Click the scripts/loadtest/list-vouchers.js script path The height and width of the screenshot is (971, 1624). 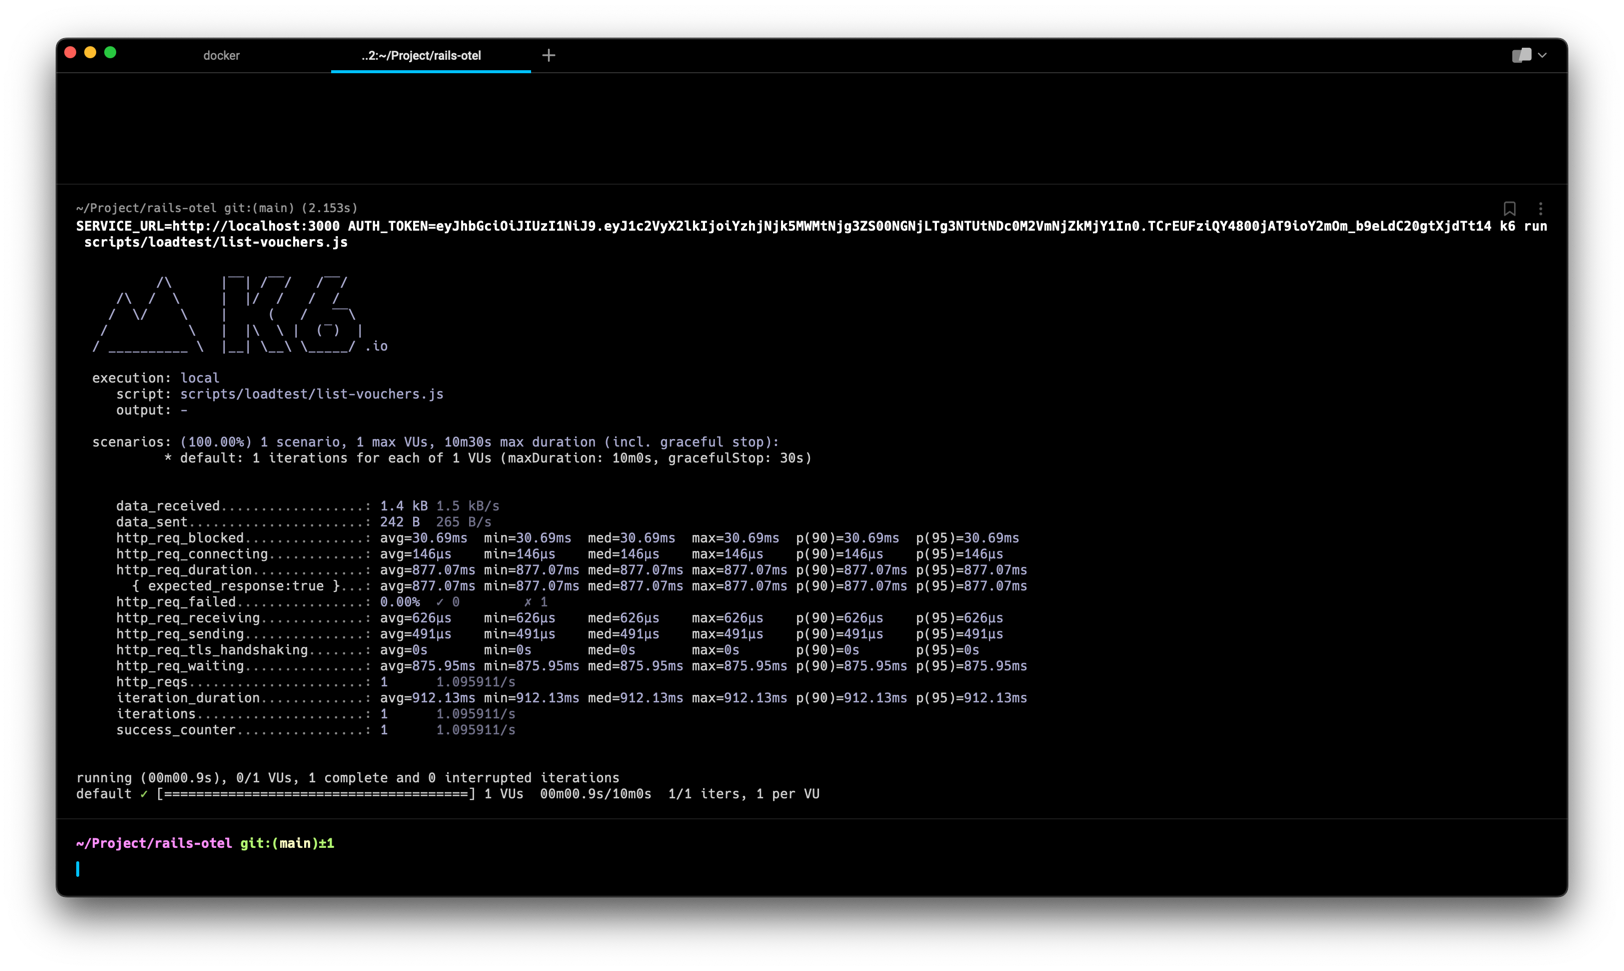tap(311, 393)
